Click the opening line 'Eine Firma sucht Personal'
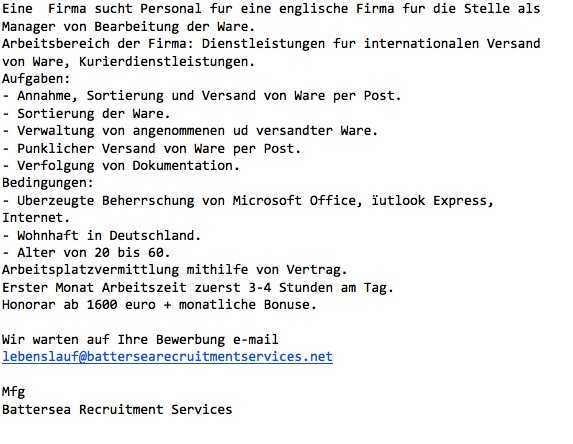Image resolution: width=573 pixels, height=444 pixels. click(271, 9)
